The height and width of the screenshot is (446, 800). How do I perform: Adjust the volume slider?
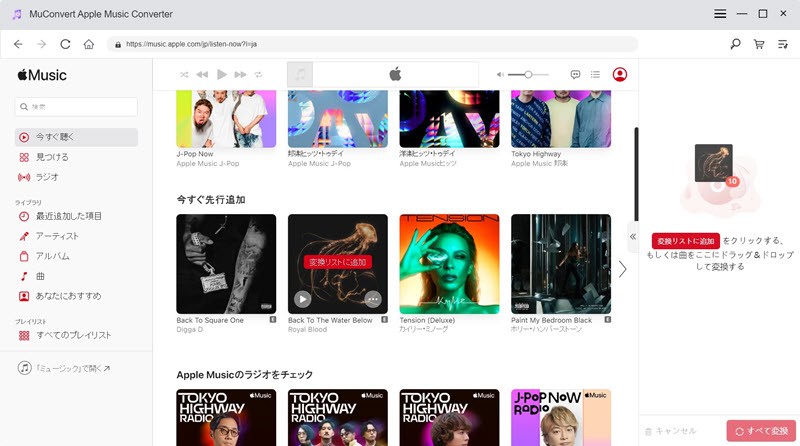(528, 75)
